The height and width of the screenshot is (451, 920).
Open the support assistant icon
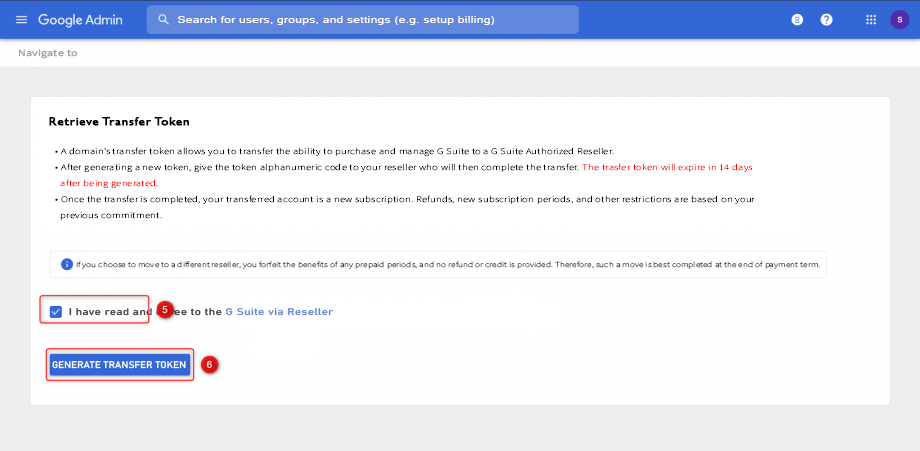[797, 19]
